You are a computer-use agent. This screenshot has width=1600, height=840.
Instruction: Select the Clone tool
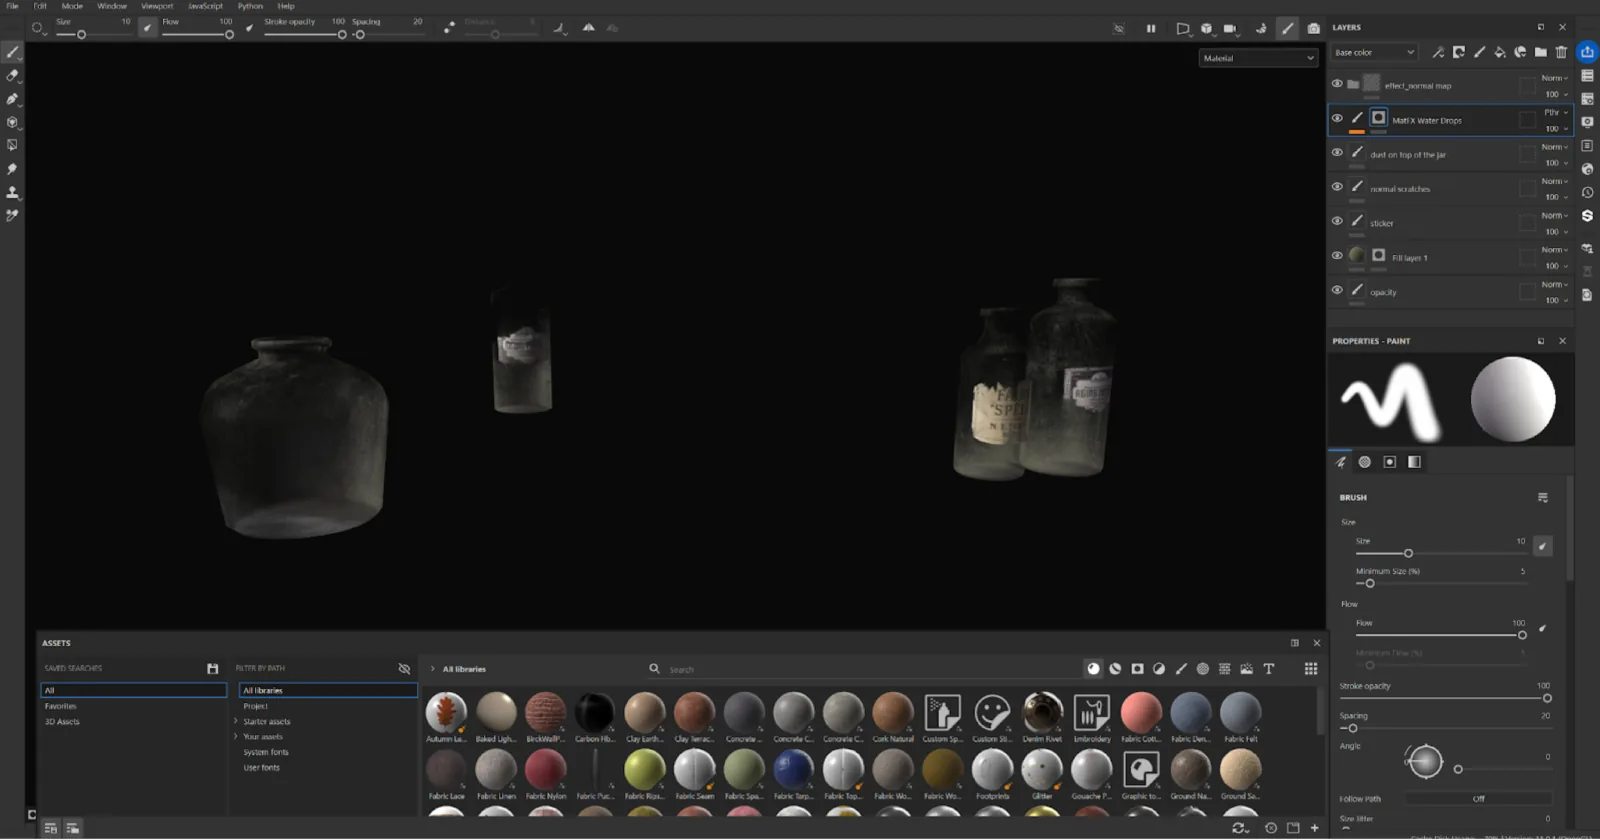pyautogui.click(x=12, y=192)
